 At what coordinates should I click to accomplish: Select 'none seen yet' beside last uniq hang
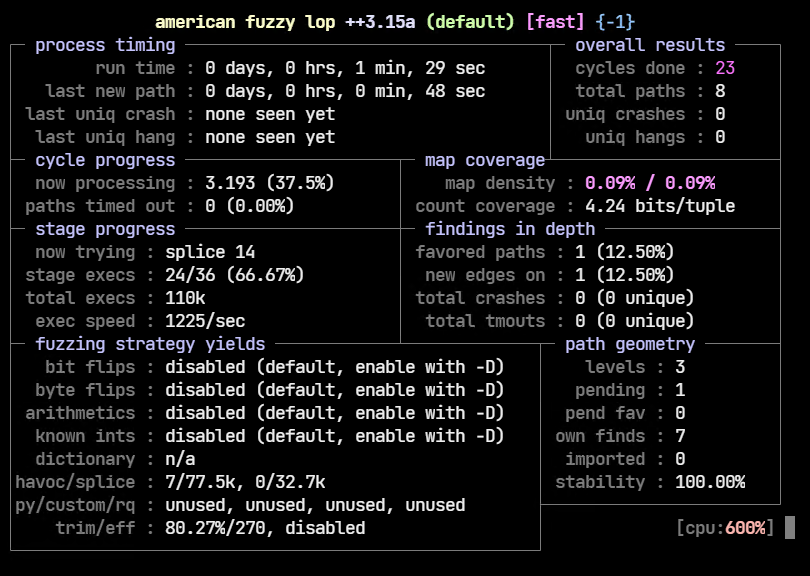(270, 137)
